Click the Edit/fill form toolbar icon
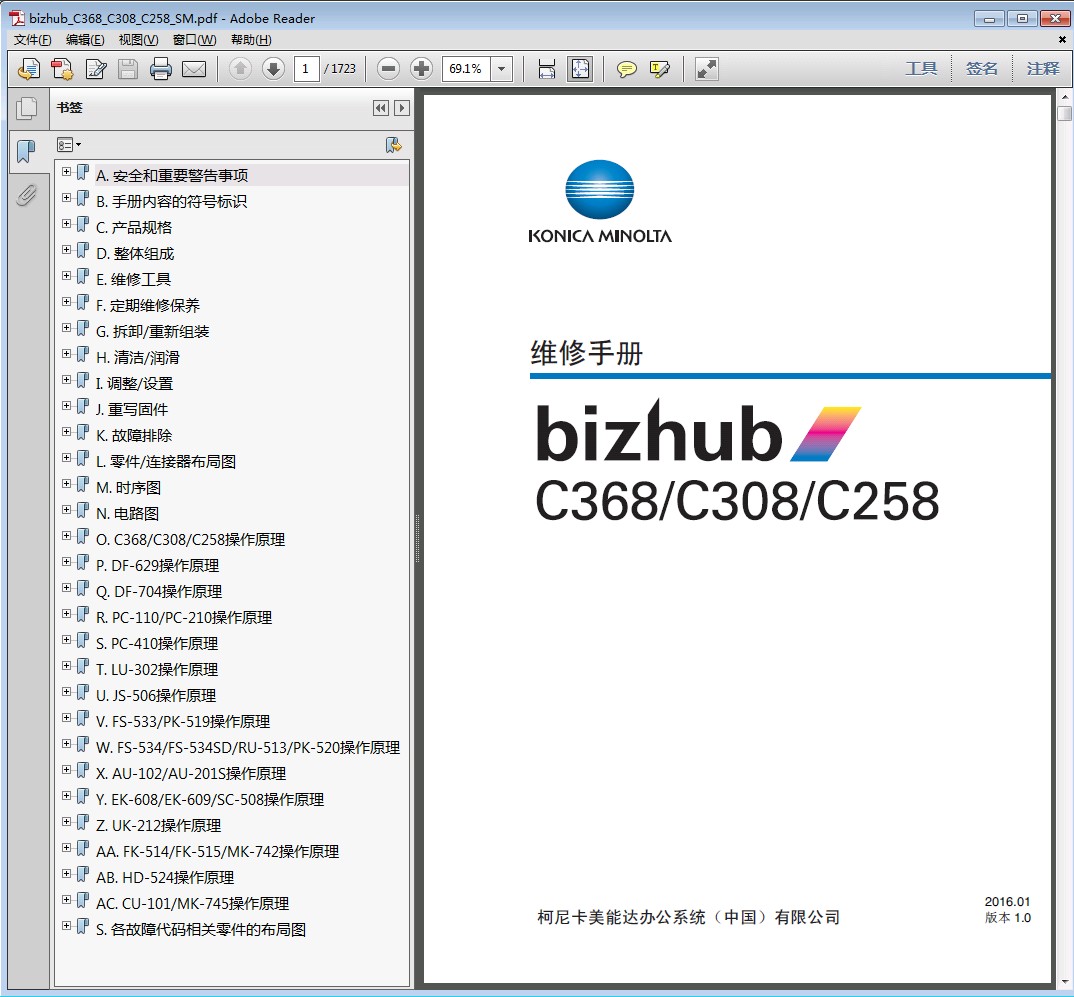This screenshot has width=1074, height=997. tap(95, 69)
